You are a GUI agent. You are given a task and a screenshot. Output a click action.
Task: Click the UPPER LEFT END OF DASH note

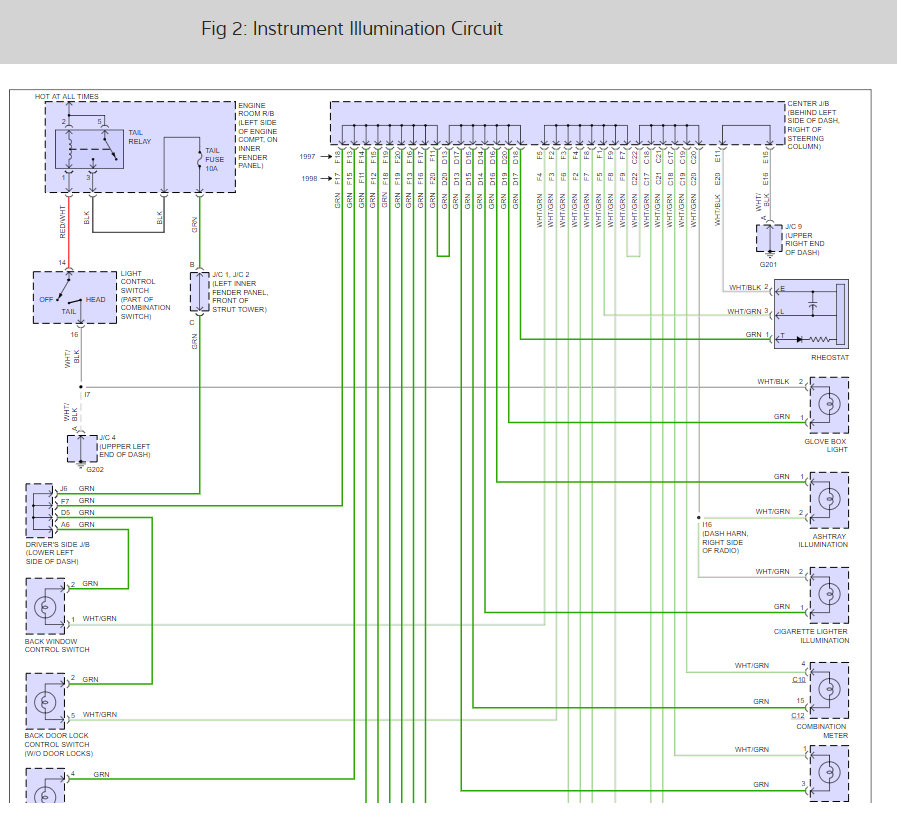click(x=125, y=450)
